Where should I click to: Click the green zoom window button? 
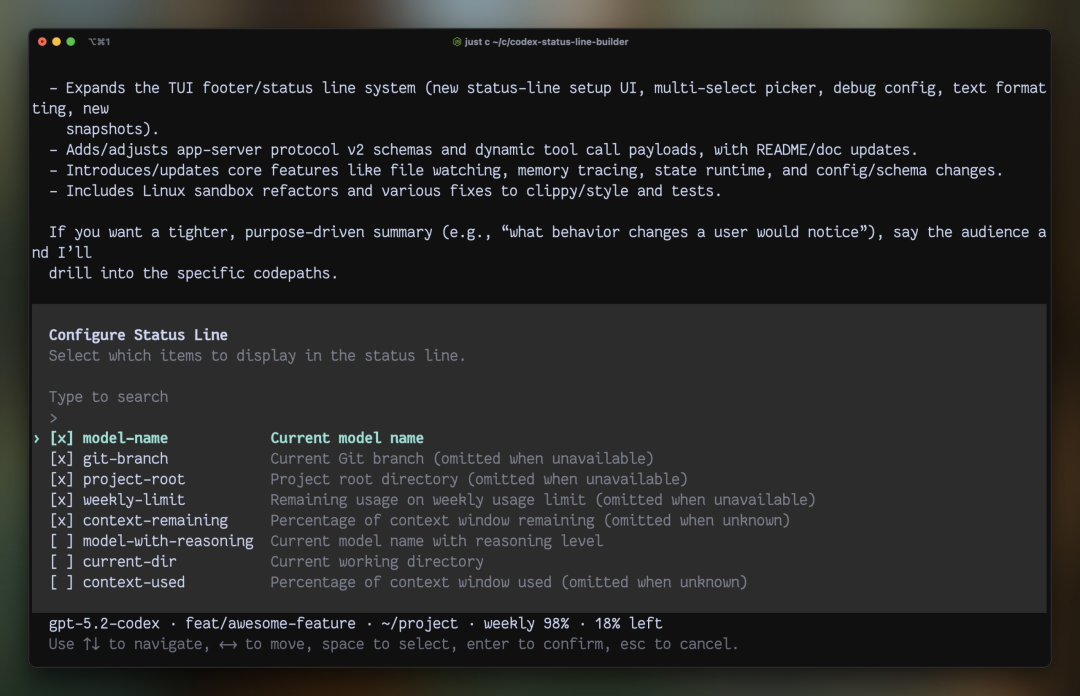[x=70, y=42]
